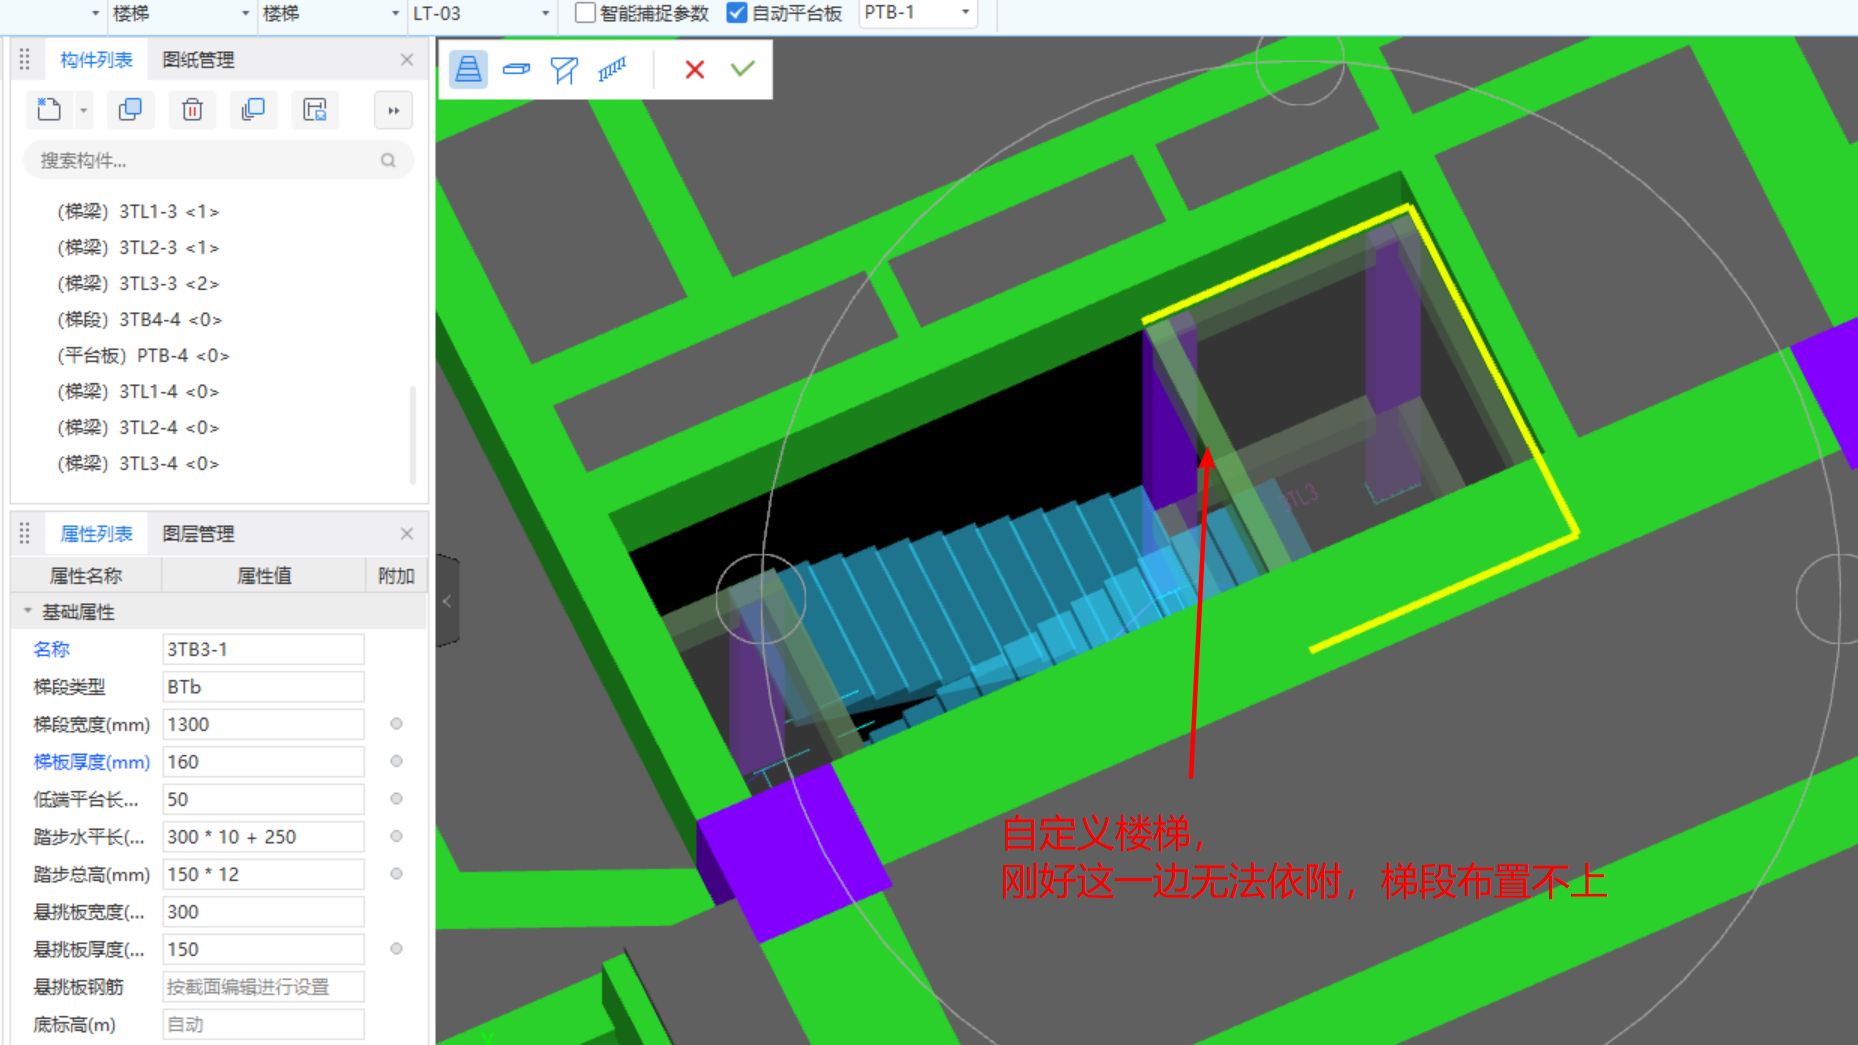This screenshot has height=1045, width=1858.
Task: Edit 梯板厚度 value 160
Action: pos(263,762)
